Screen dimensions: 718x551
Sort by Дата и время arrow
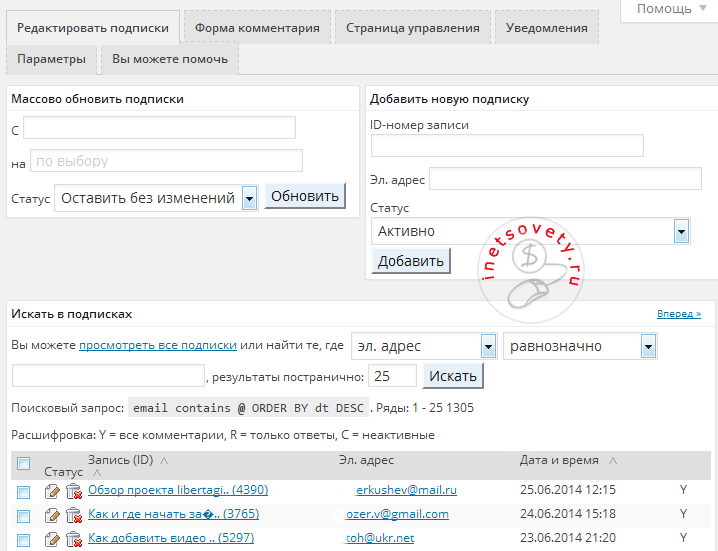click(613, 461)
